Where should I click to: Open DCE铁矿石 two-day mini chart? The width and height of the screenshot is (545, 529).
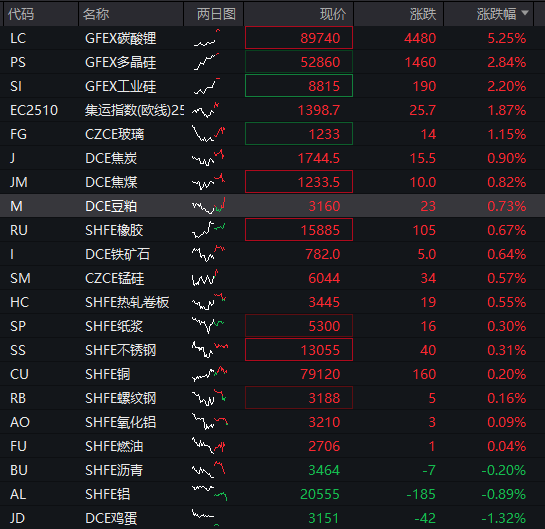click(x=209, y=254)
